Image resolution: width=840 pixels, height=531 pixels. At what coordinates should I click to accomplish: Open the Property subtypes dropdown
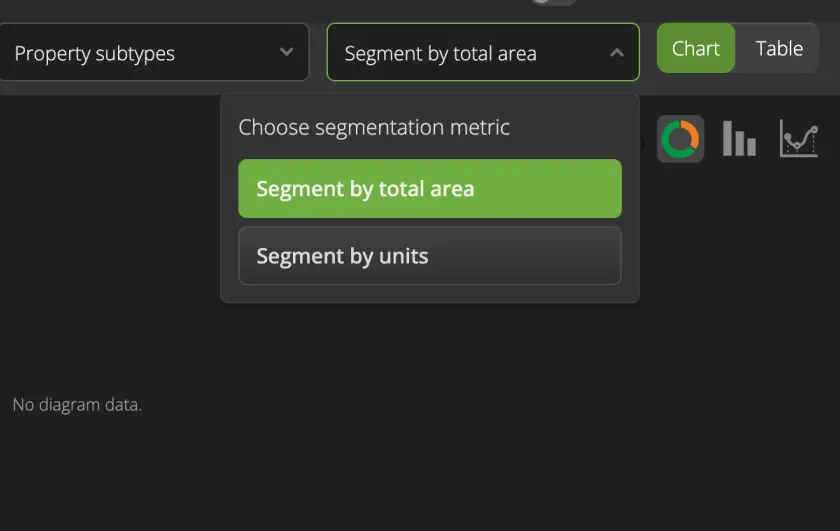pos(154,53)
